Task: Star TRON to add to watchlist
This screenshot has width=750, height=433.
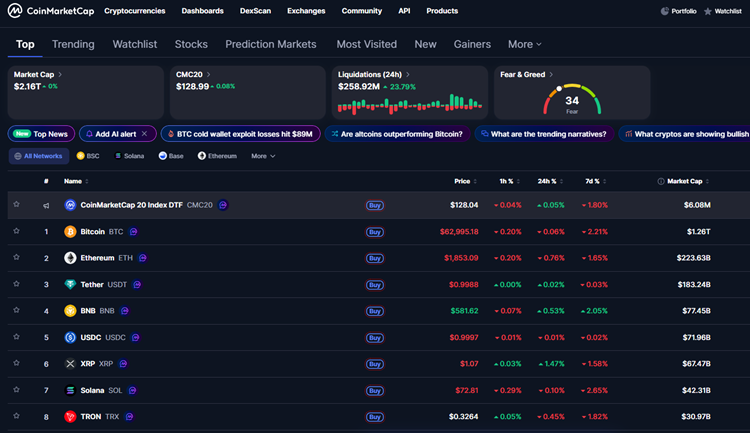Action: [x=16, y=416]
